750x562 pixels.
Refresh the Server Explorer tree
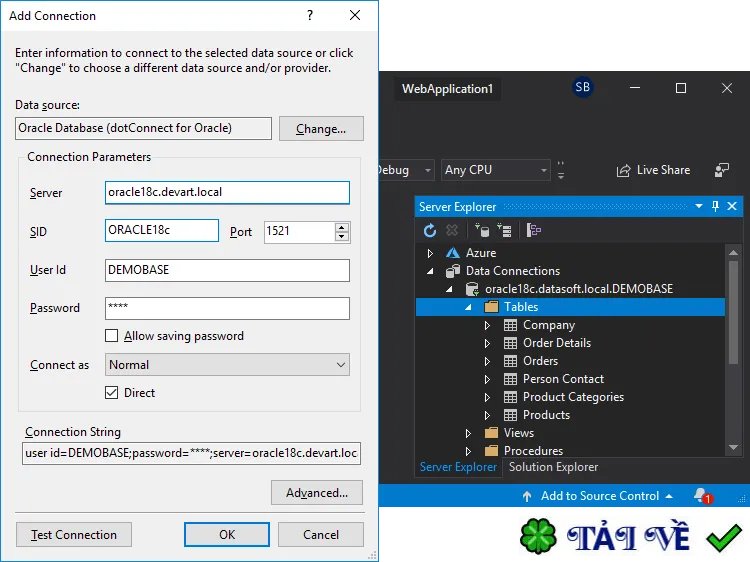point(430,231)
